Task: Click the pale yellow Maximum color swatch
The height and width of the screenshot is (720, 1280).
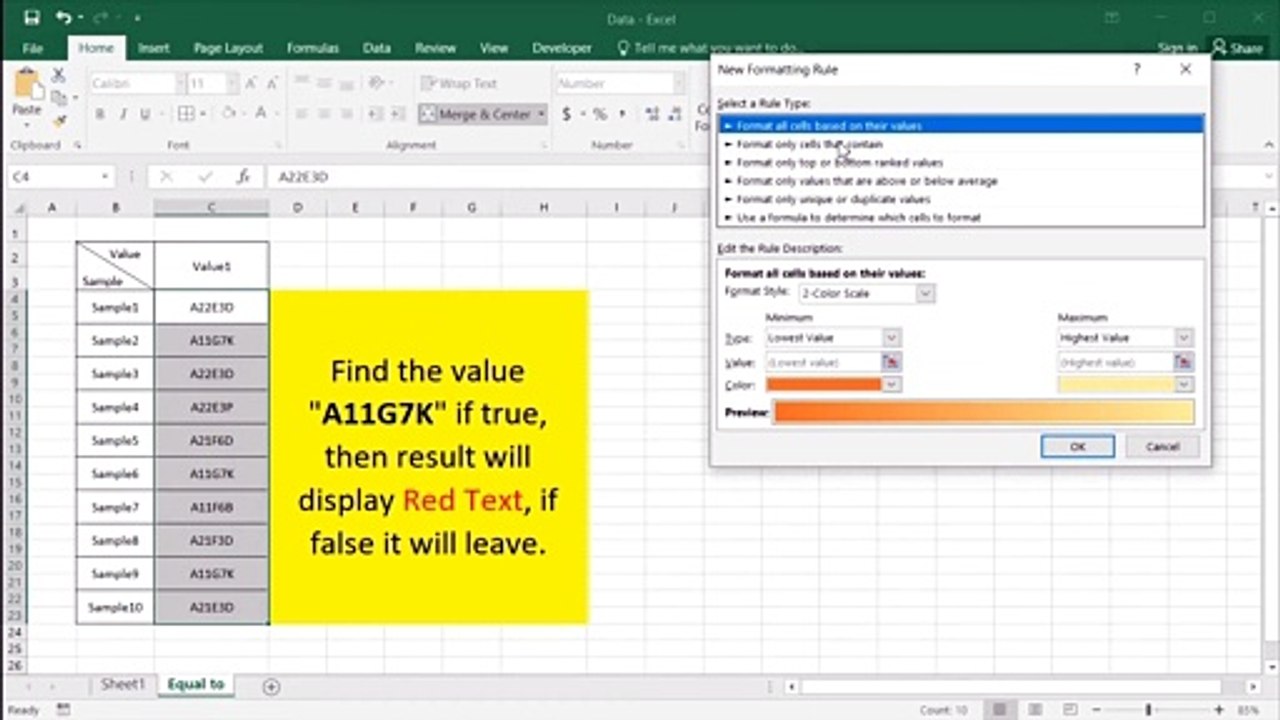Action: (1116, 384)
